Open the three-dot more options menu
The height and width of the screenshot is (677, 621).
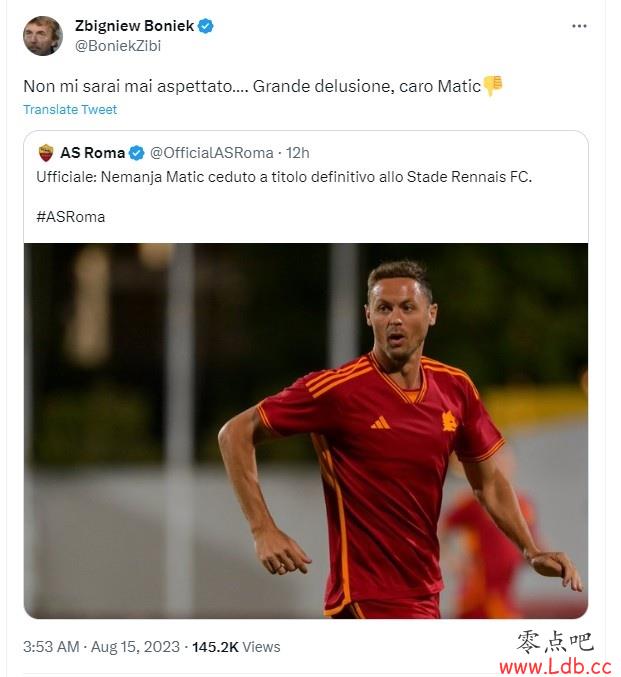click(x=579, y=26)
